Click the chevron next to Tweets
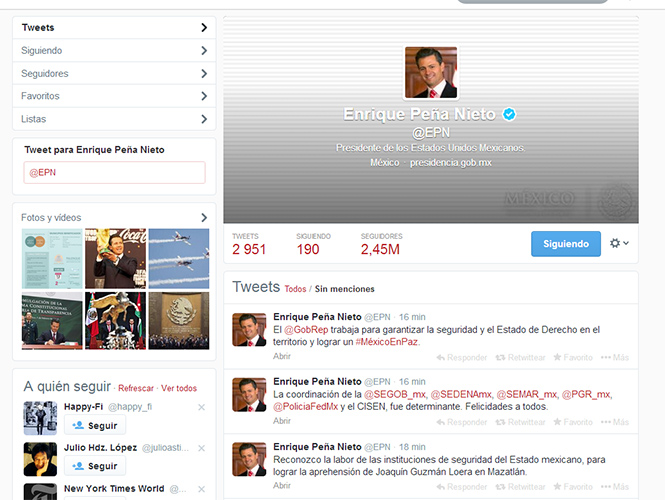This screenshot has width=665, height=500. tap(204, 28)
